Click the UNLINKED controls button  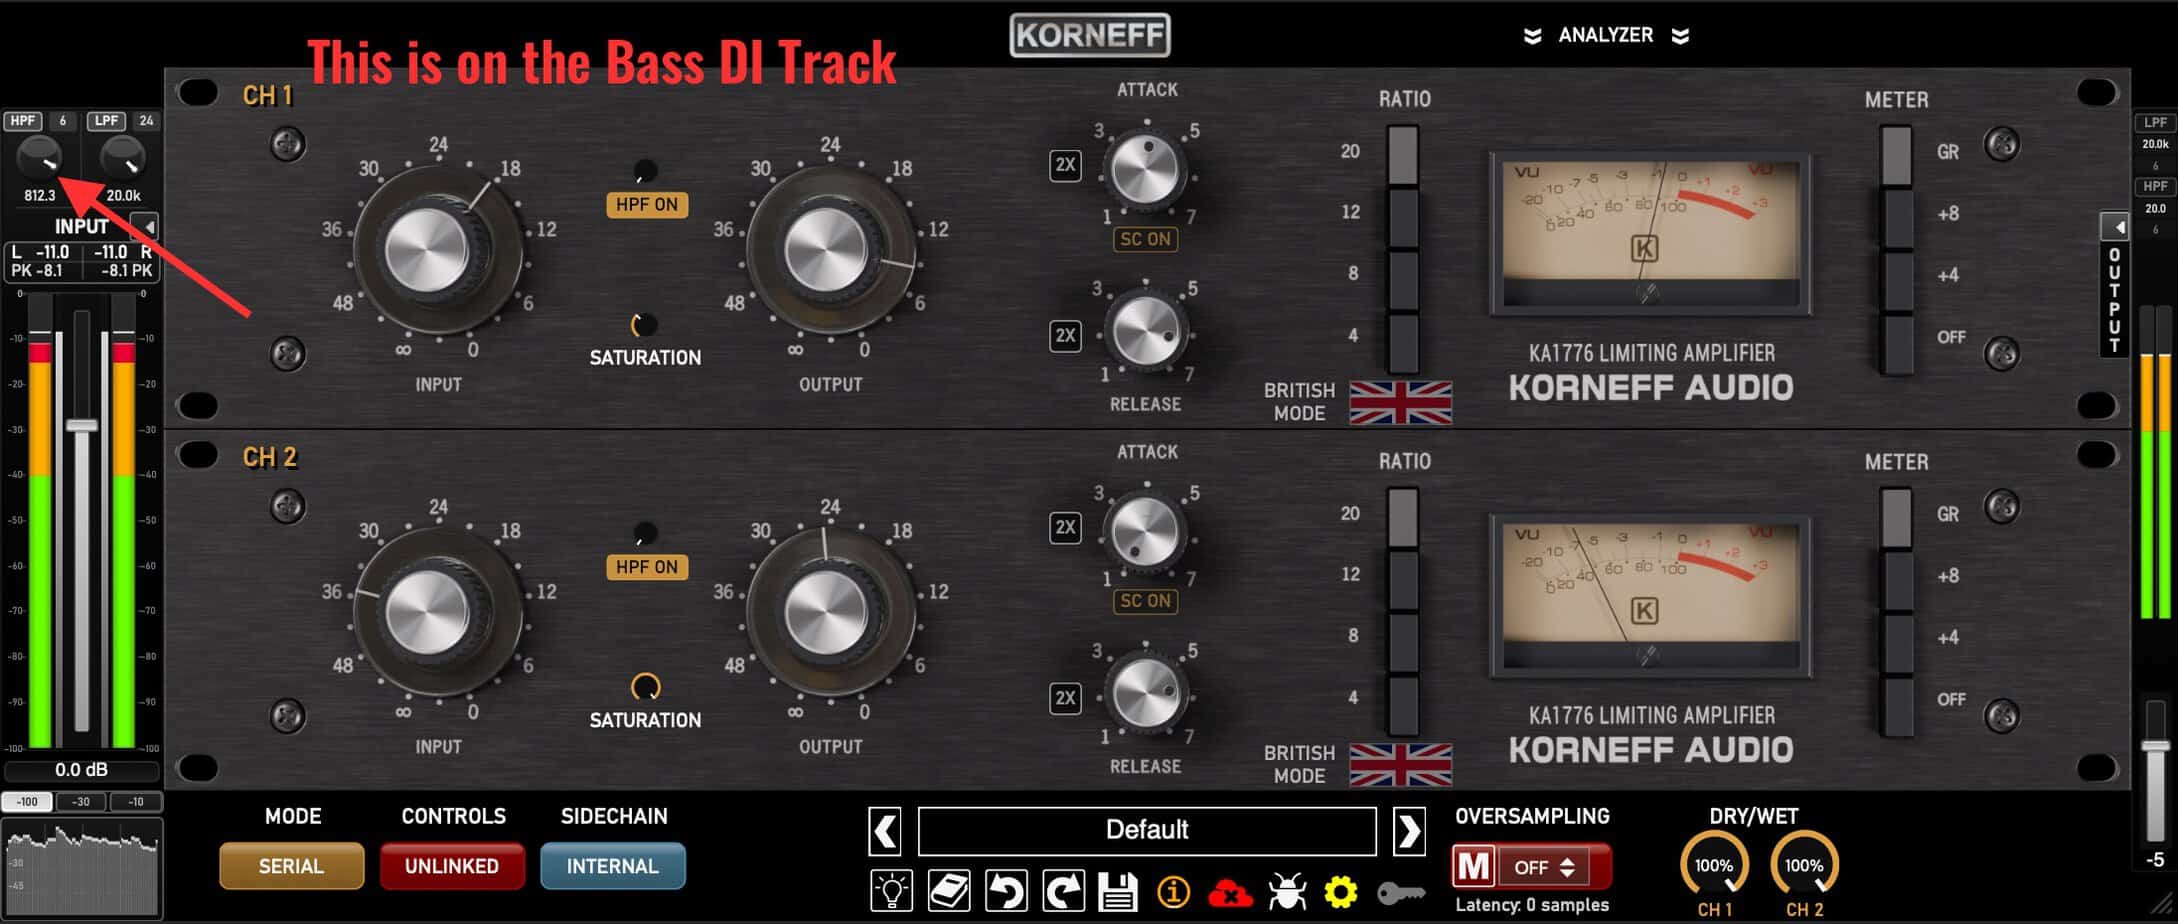click(452, 866)
